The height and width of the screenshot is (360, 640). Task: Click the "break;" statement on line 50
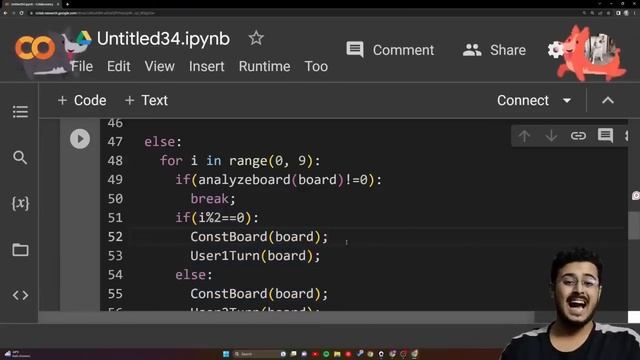point(213,199)
